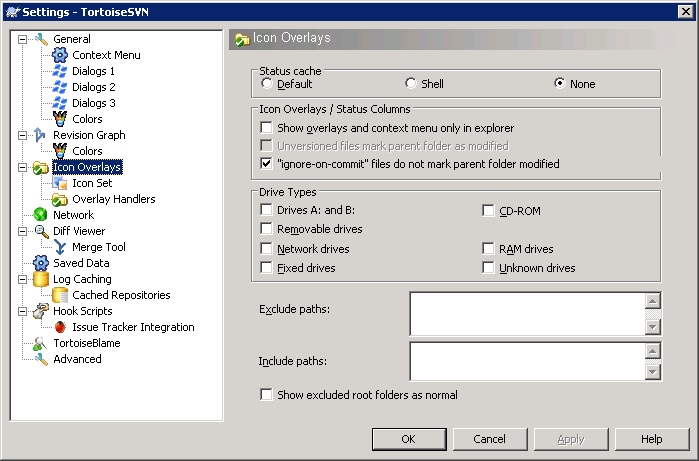The height and width of the screenshot is (461, 699).
Task: Click Include paths scrollbar down arrow
Action: pyautogui.click(x=653, y=371)
